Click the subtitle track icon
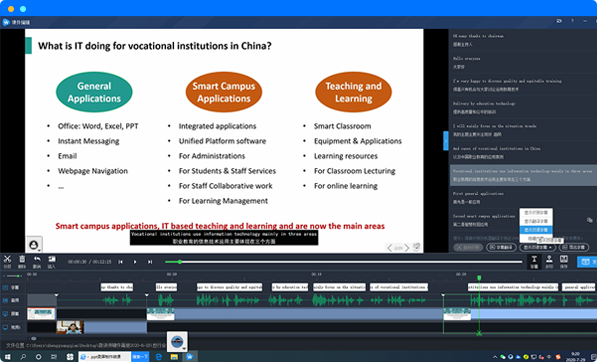 (5, 287)
